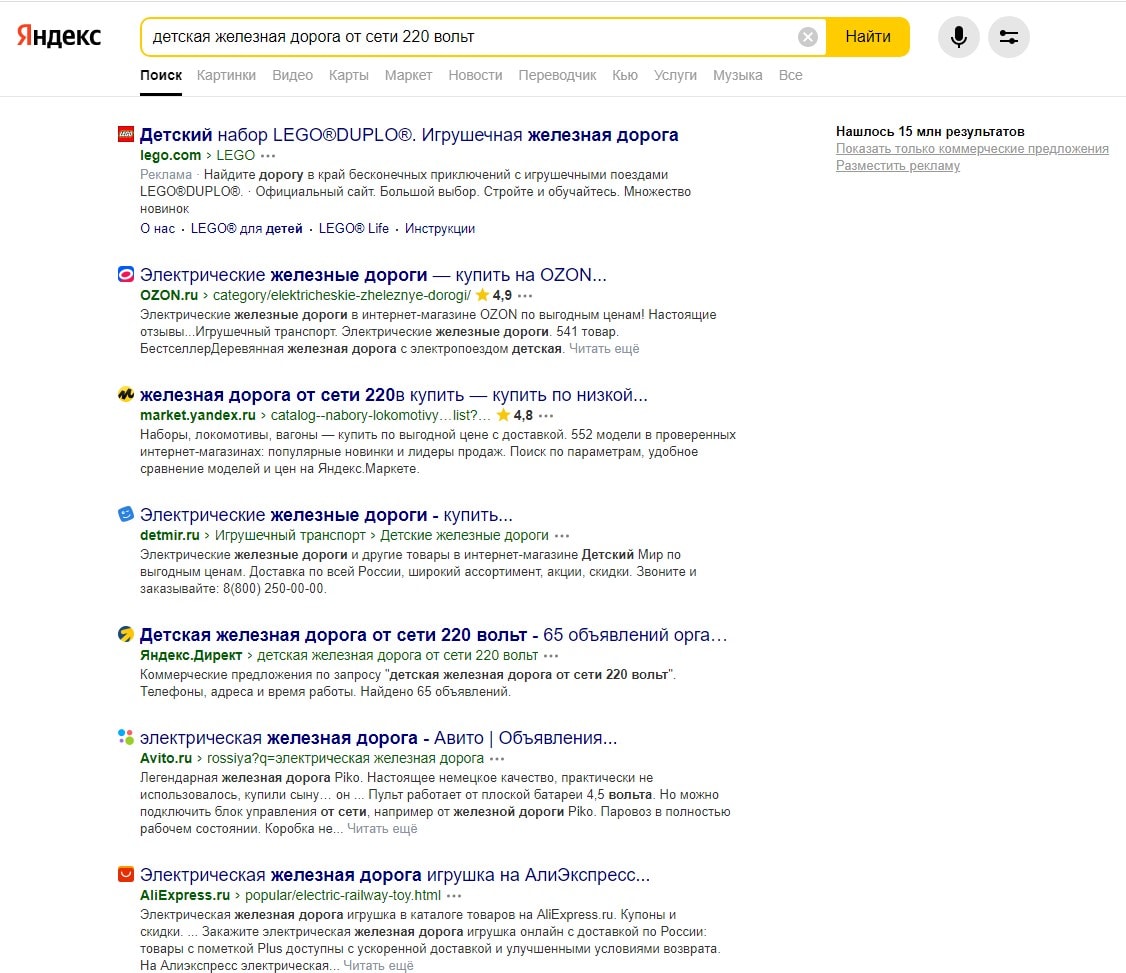Open the Кью tab
Screen dimensions: 1126x973
tap(625, 75)
